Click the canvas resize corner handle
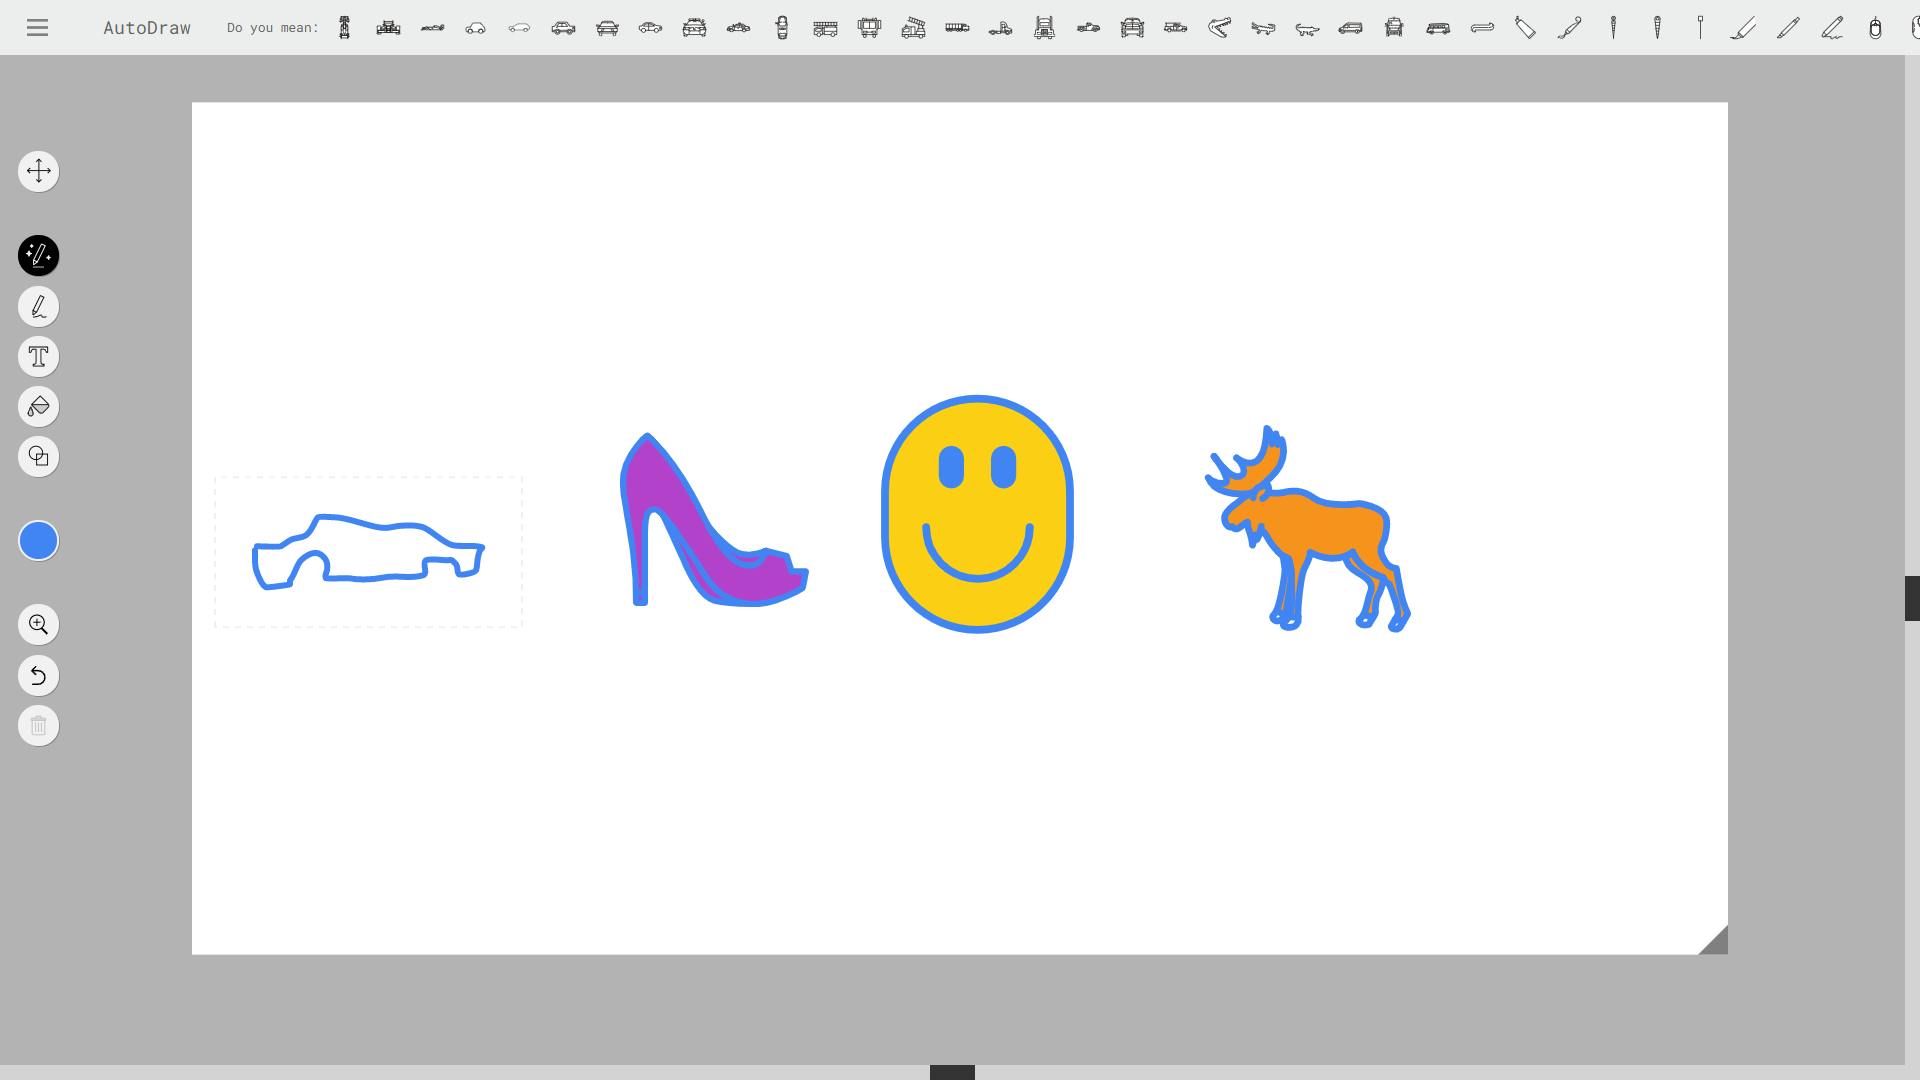This screenshot has width=1920, height=1080. tap(1715, 942)
